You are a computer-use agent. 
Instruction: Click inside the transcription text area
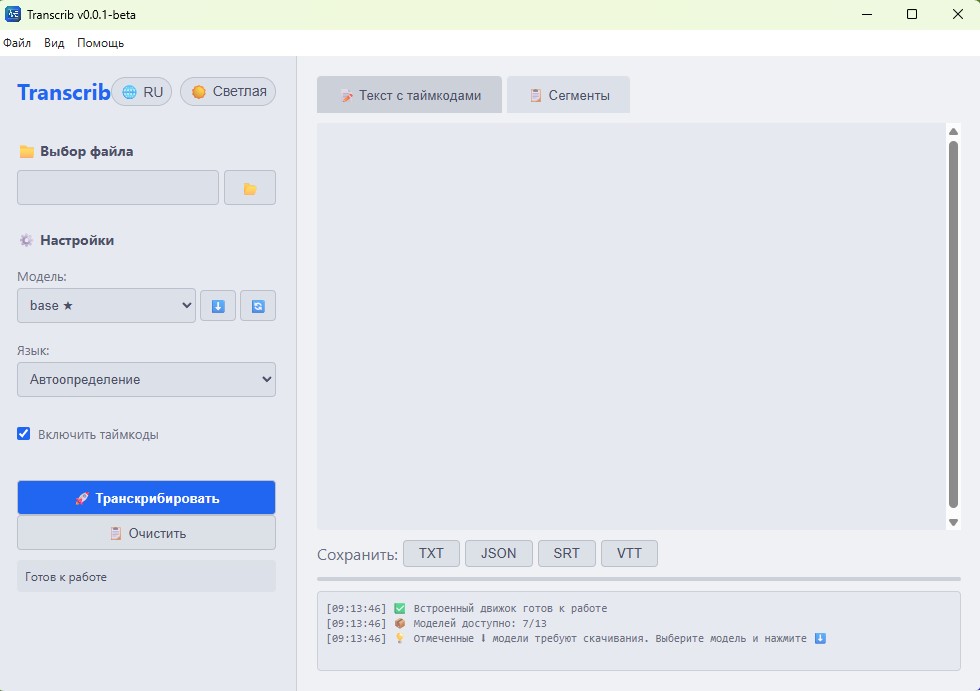click(x=631, y=326)
